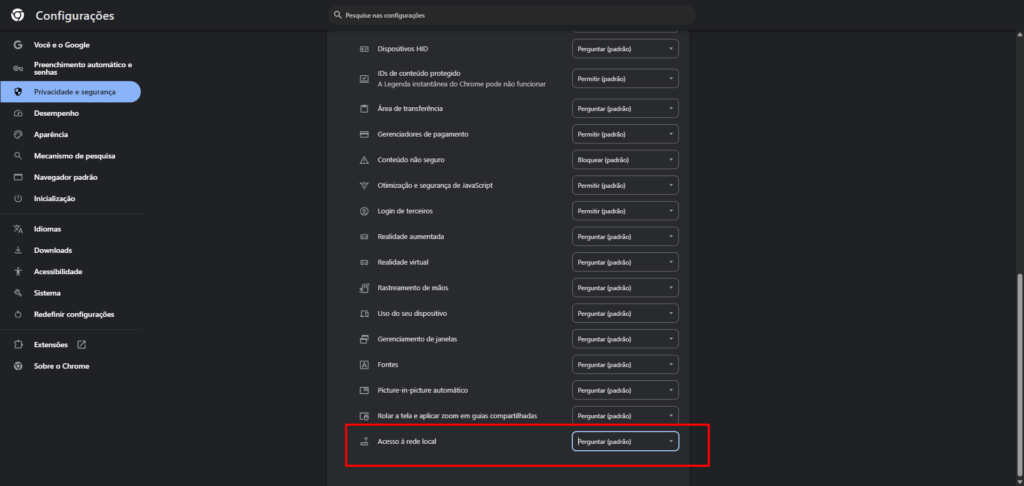This screenshot has width=1024, height=486.
Task: Click the Extensões puzzle piece icon
Action: coord(18,345)
